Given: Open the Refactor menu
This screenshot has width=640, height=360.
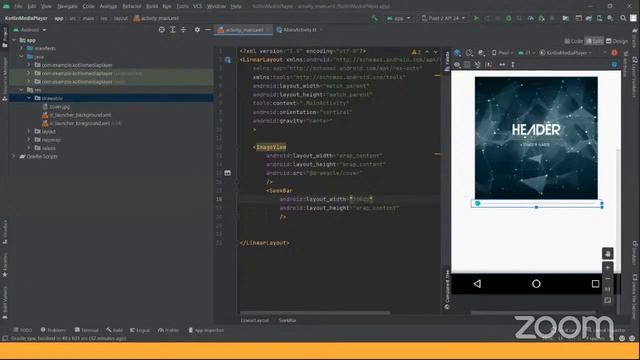Looking at the screenshot, I should pyautogui.click(x=131, y=6).
